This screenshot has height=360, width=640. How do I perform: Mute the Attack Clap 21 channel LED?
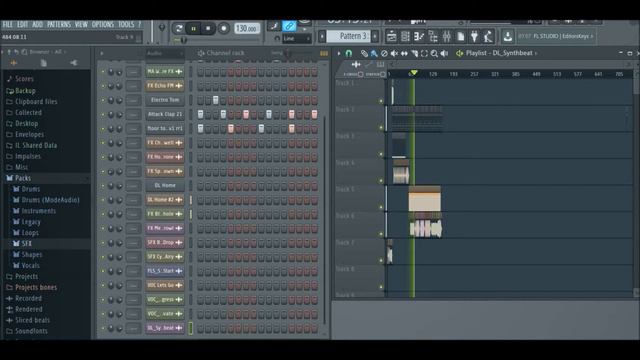103,114
